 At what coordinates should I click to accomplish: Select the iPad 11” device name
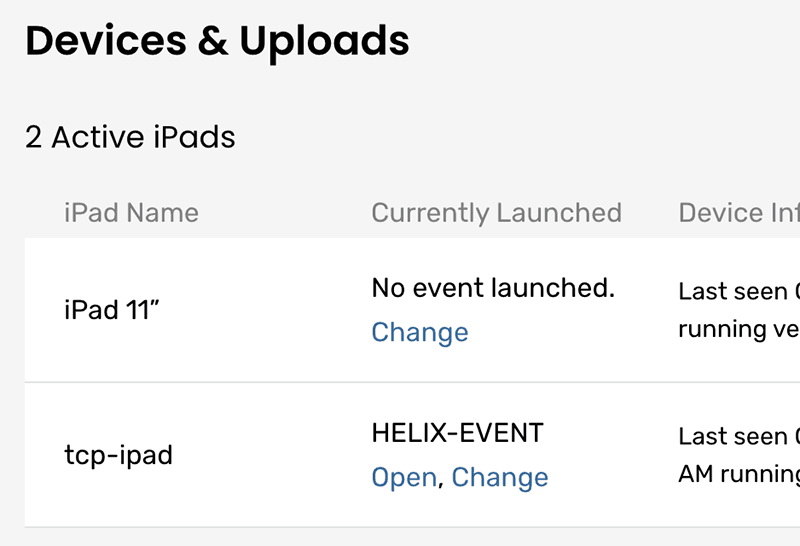pyautogui.click(x=112, y=310)
